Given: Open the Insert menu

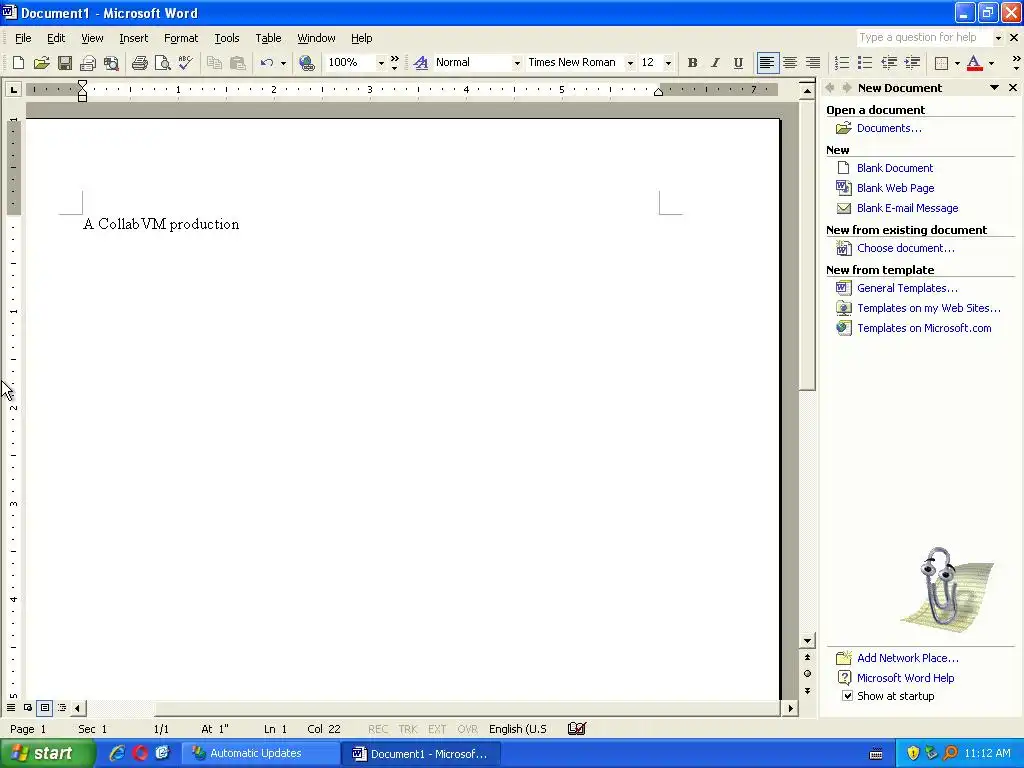Looking at the screenshot, I should 133,38.
